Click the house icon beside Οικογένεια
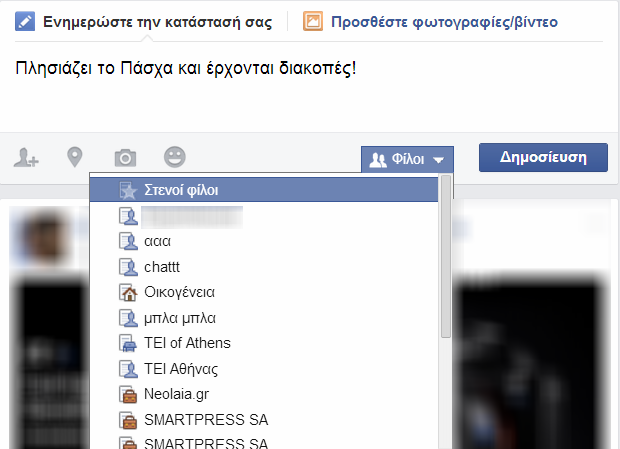The height and width of the screenshot is (449, 620). coord(128,293)
